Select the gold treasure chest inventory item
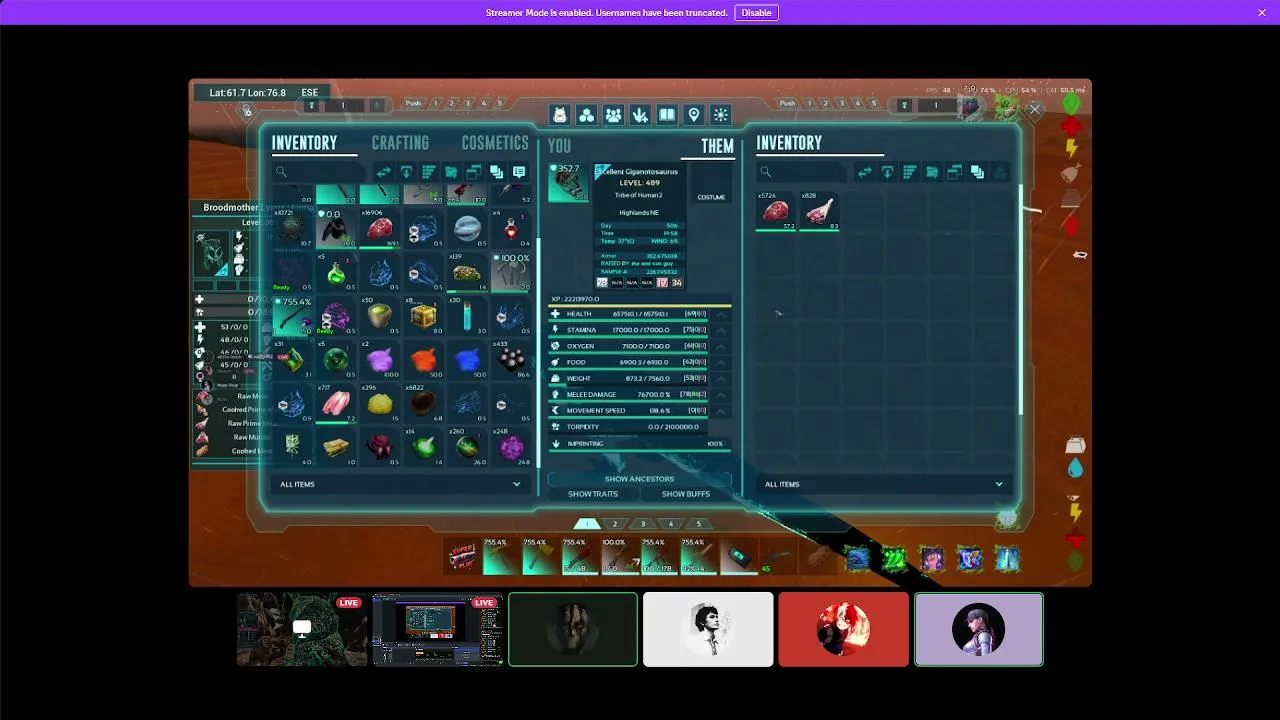The width and height of the screenshot is (1280, 720). 424,316
